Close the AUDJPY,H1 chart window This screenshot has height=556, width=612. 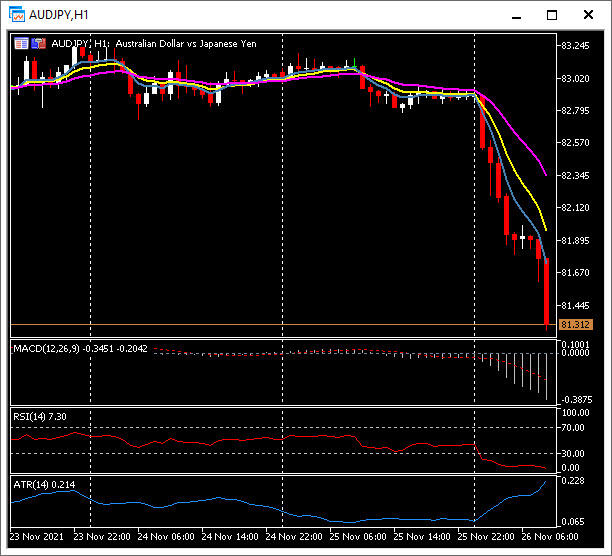[588, 15]
